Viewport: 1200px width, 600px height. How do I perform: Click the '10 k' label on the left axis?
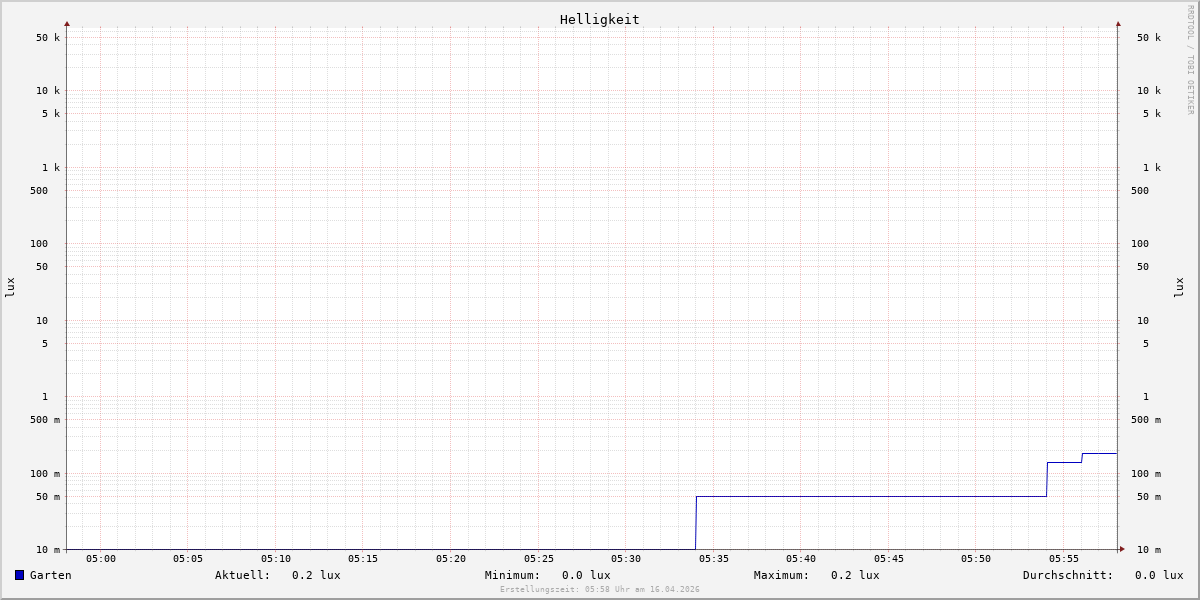click(x=48, y=91)
